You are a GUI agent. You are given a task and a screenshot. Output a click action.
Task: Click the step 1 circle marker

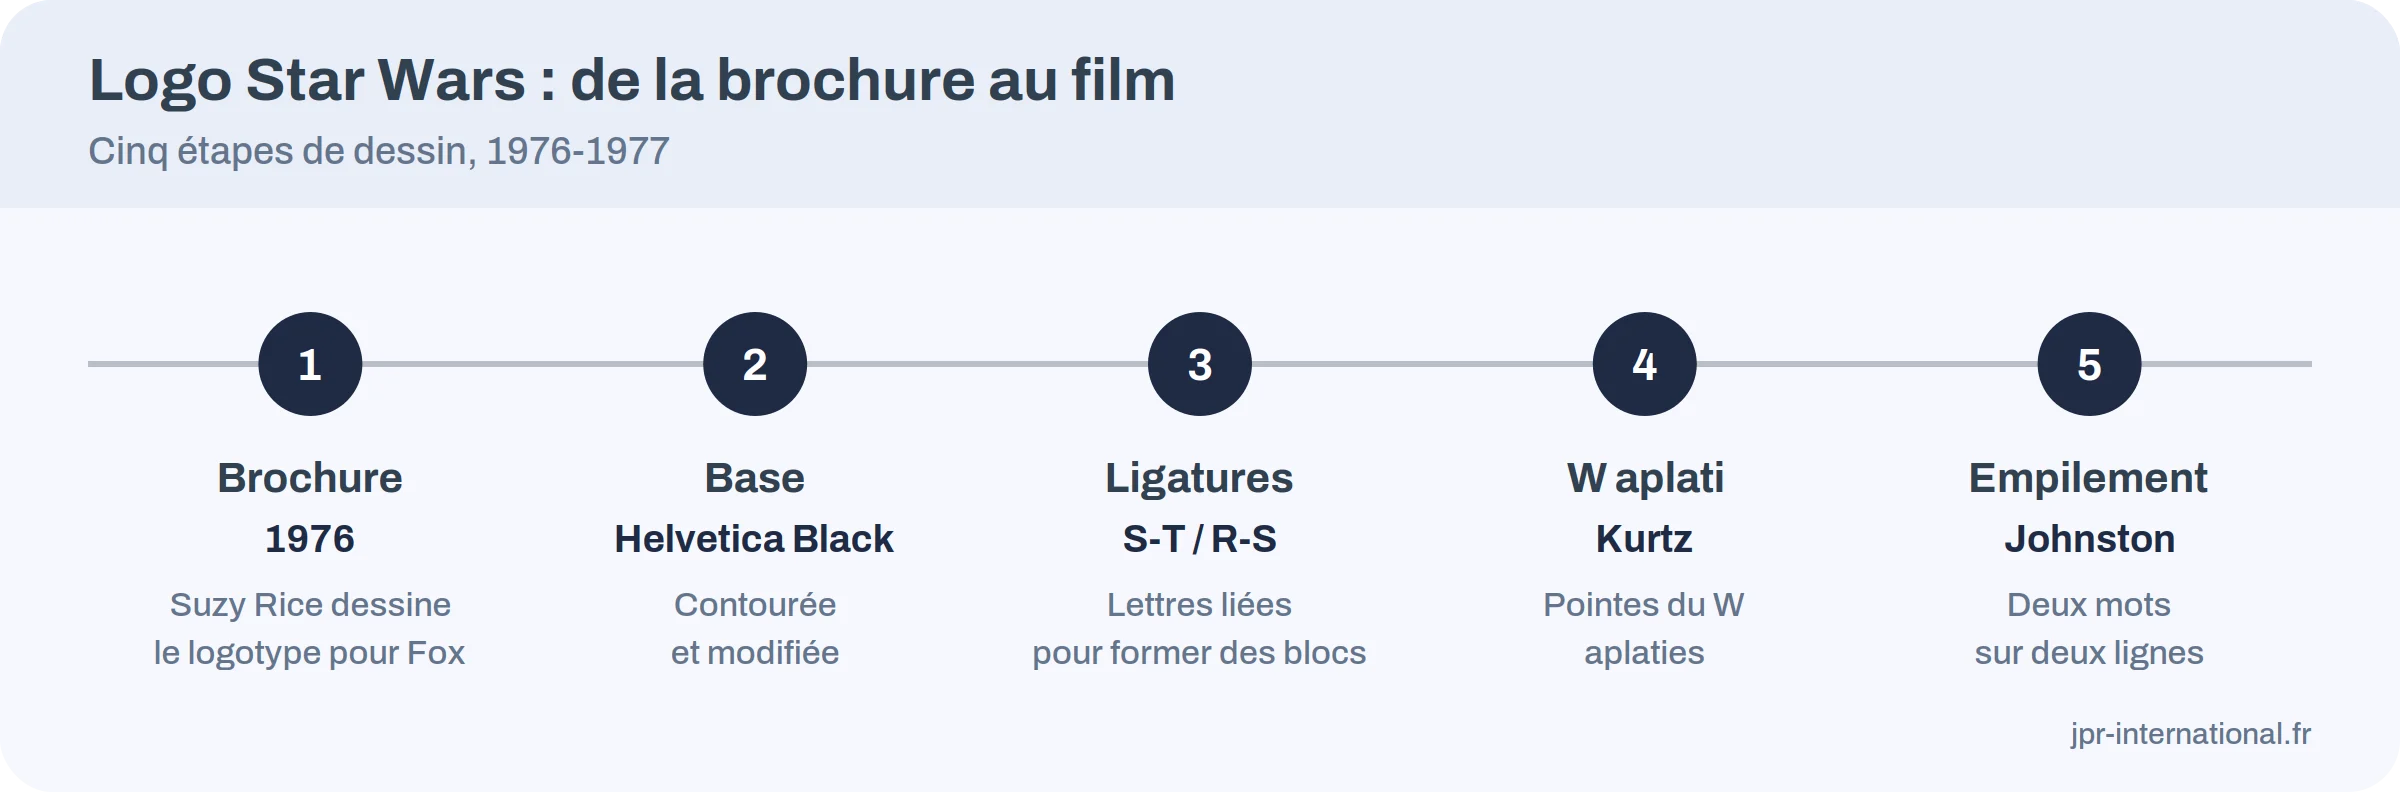310,364
